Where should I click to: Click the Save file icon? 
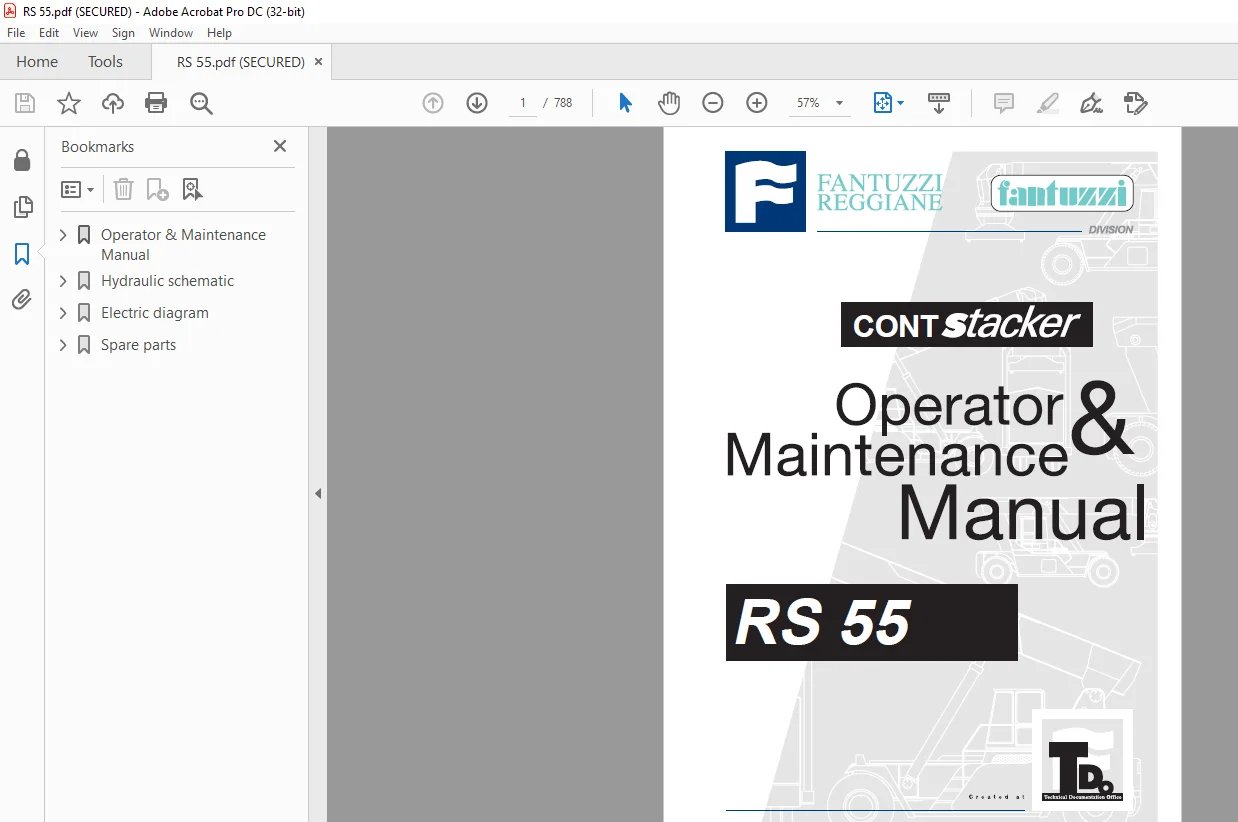[25, 103]
